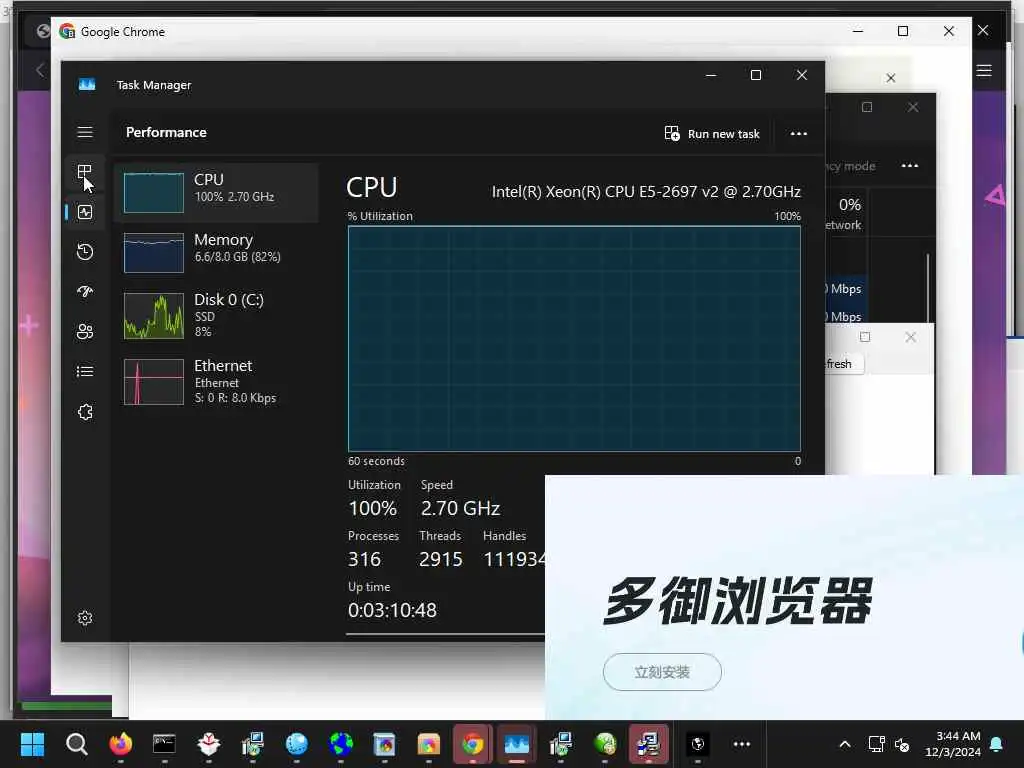The height and width of the screenshot is (768, 1024).
Task: Click the 316 Processes count
Action: [x=364, y=559]
